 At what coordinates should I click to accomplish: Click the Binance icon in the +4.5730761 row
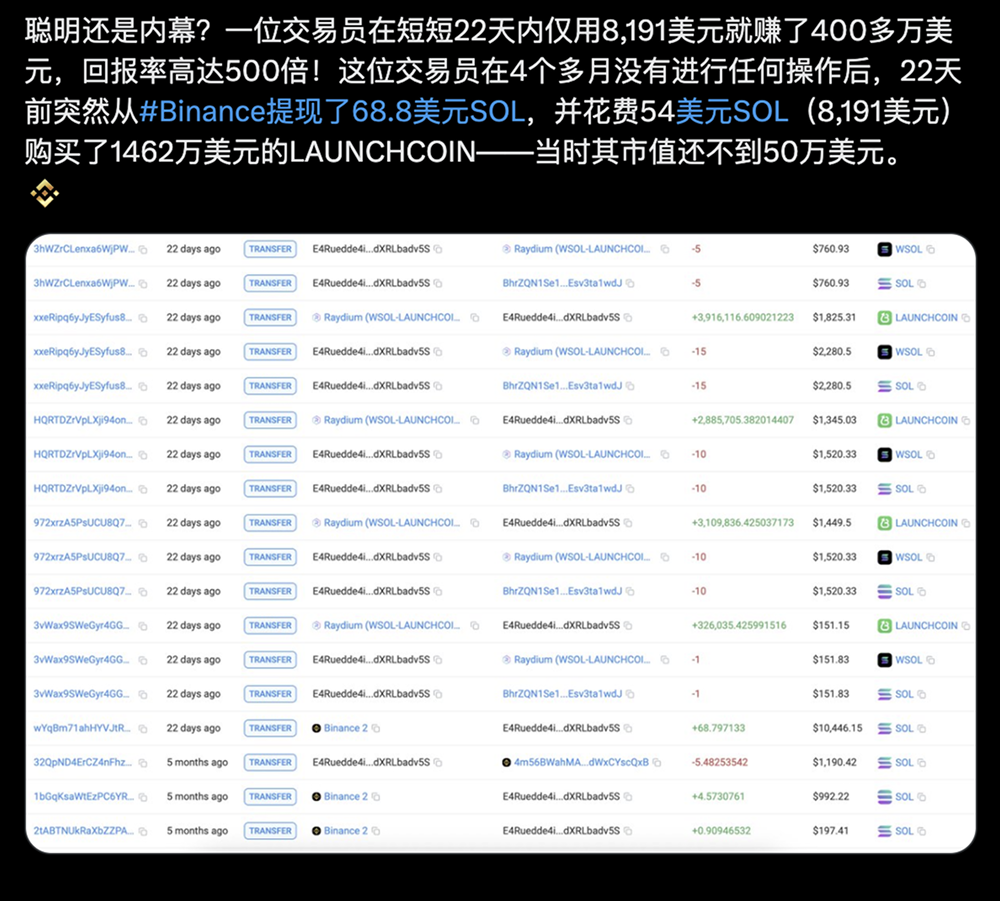316,796
